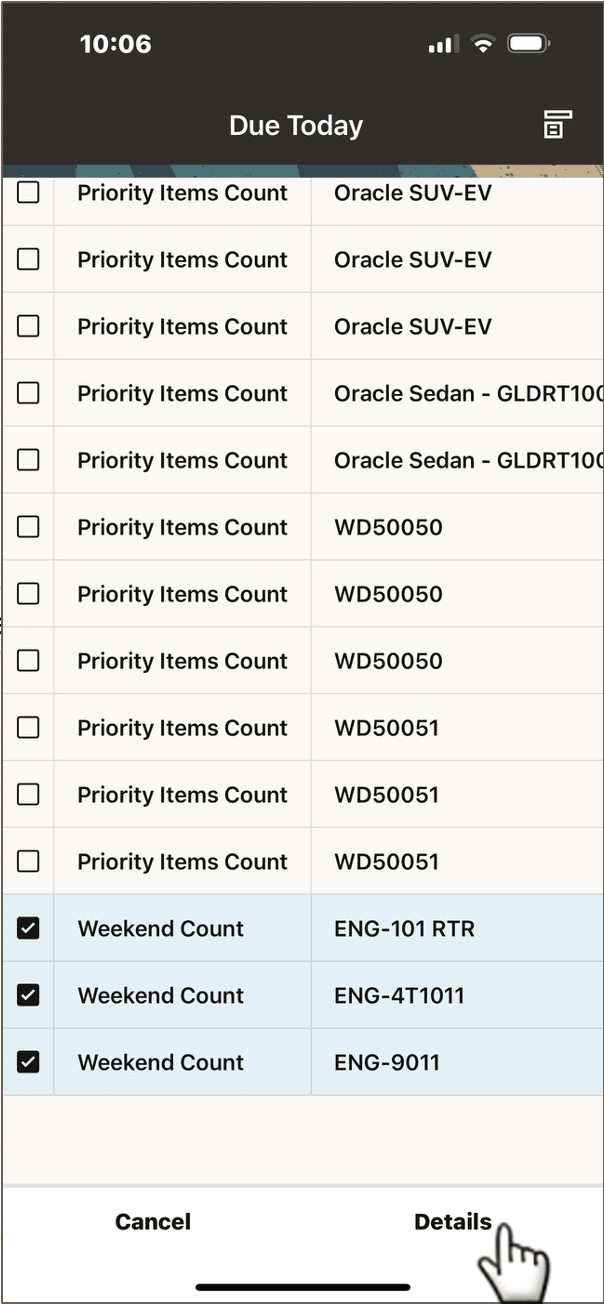The image size is (604, 1304).
Task: Tap the Due Today title
Action: click(295, 125)
